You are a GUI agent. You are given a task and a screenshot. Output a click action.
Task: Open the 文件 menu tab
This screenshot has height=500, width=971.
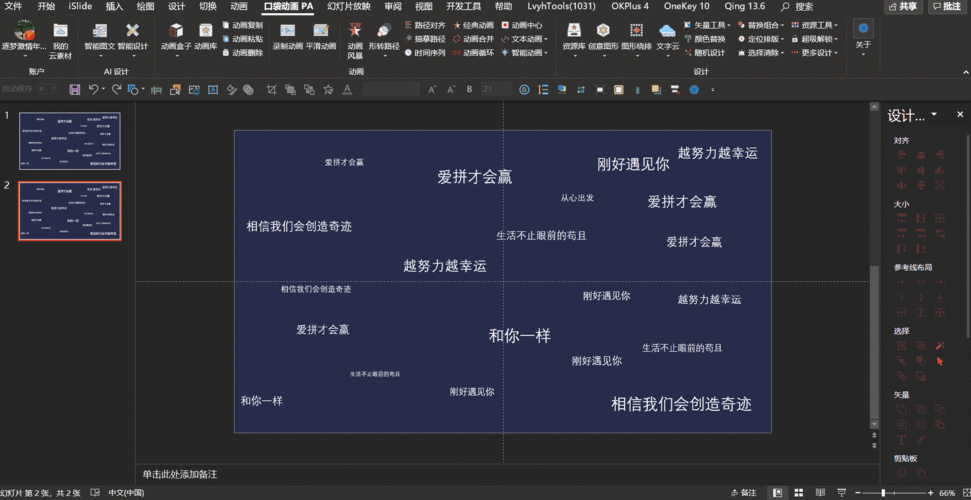(x=13, y=6)
